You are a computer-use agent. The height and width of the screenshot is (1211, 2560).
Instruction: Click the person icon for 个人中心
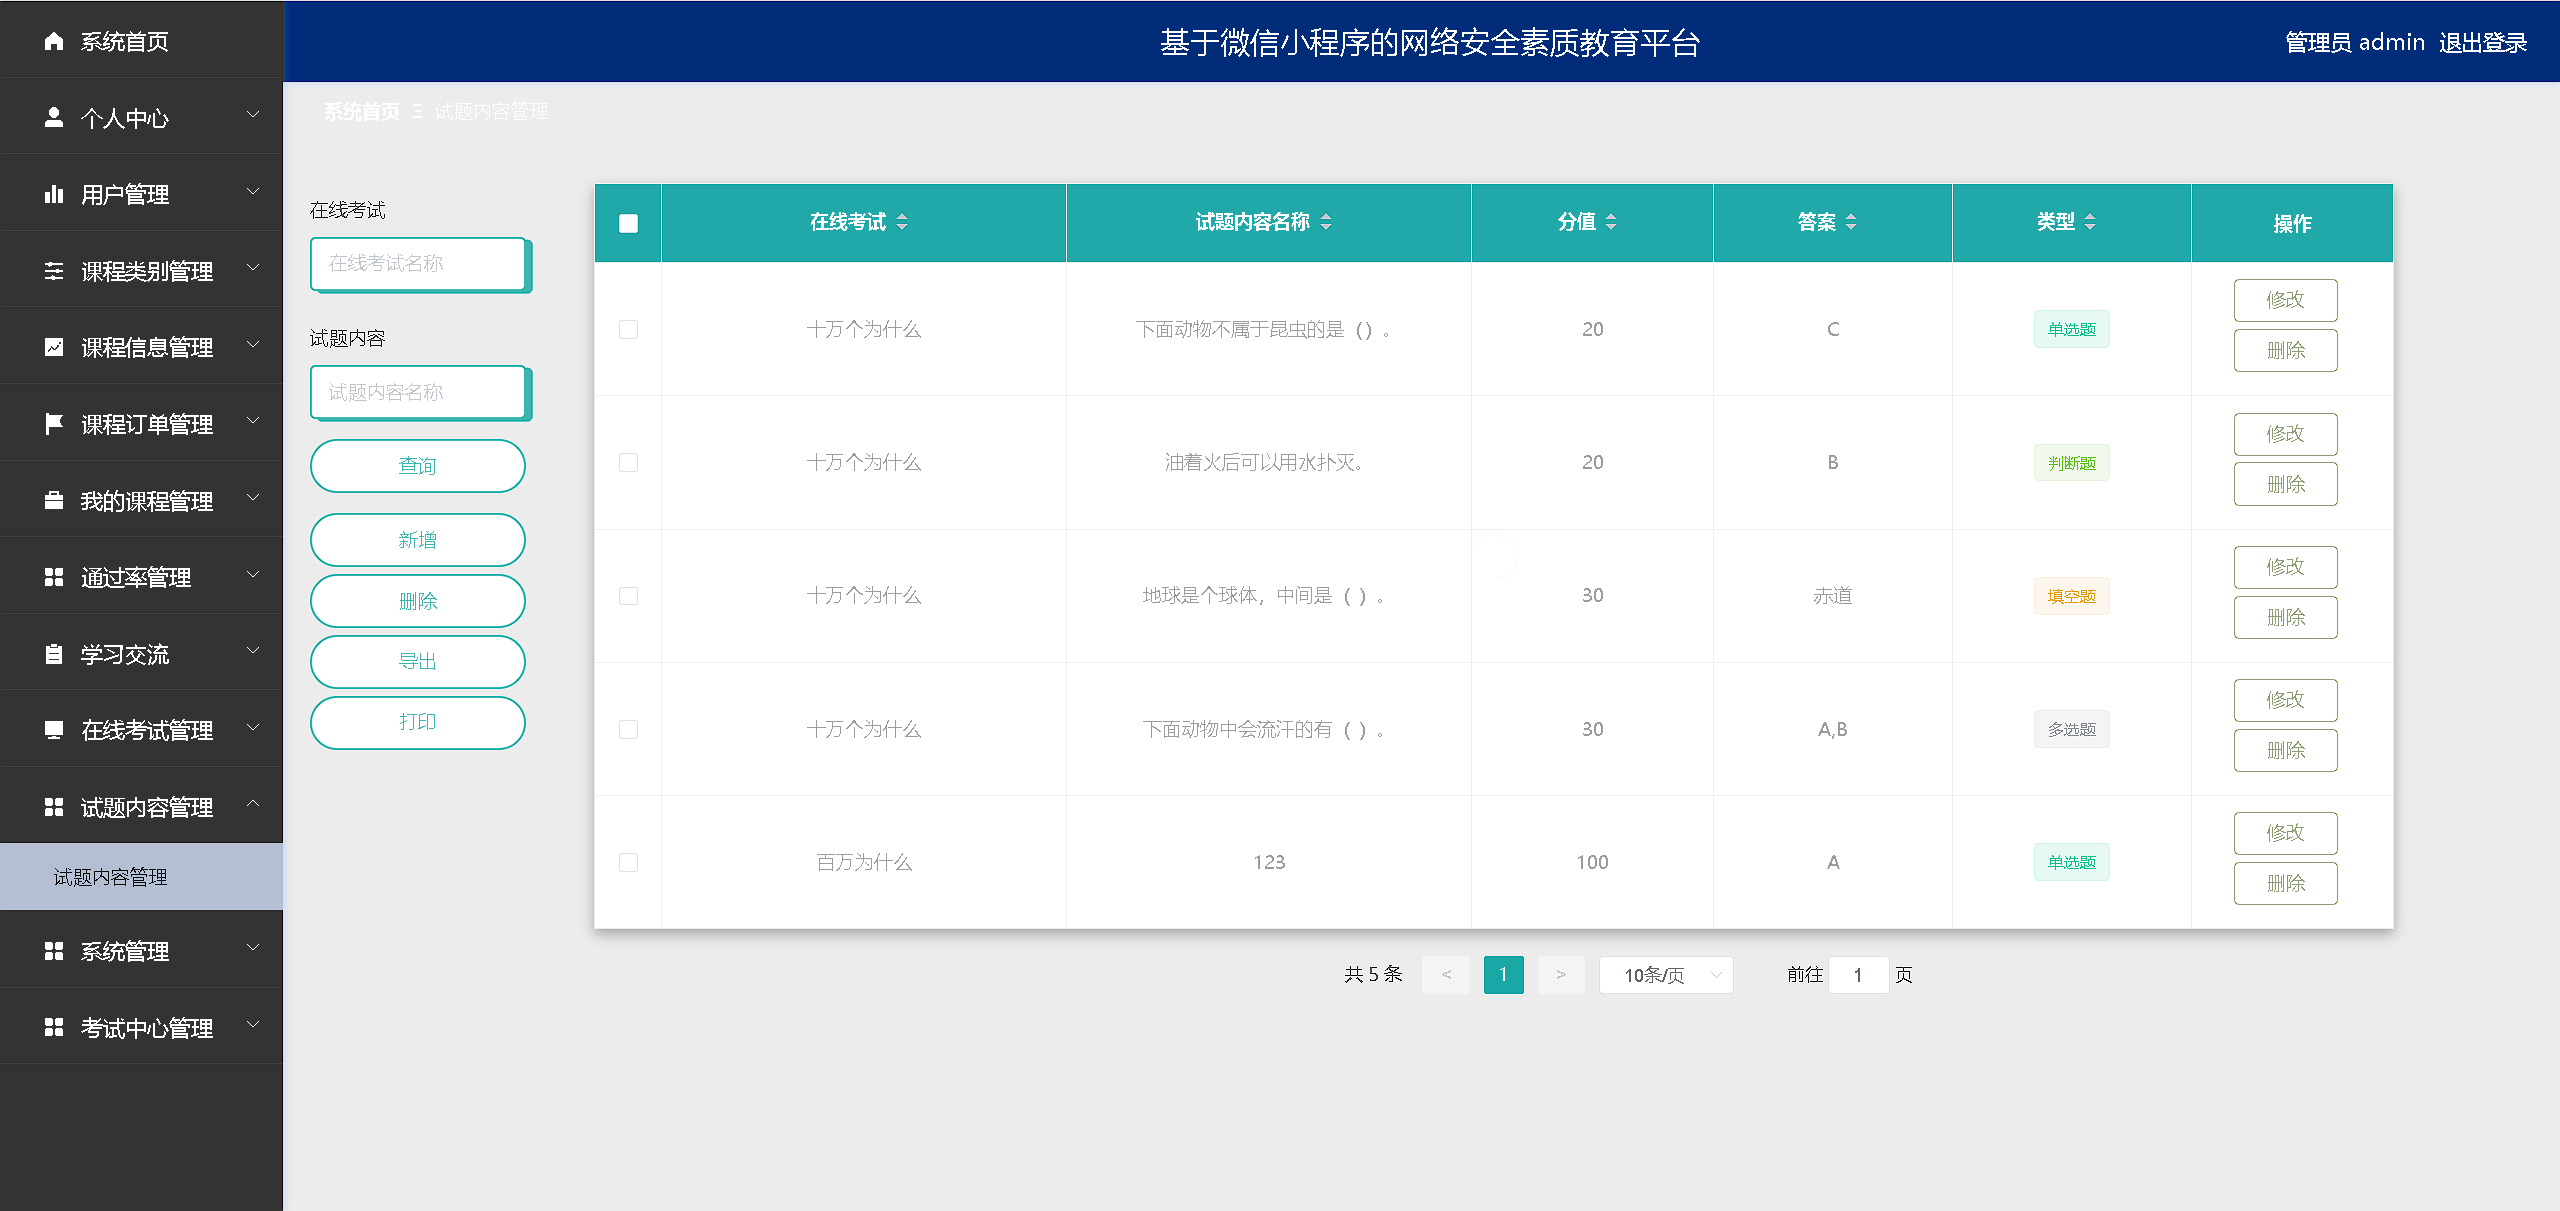(54, 117)
